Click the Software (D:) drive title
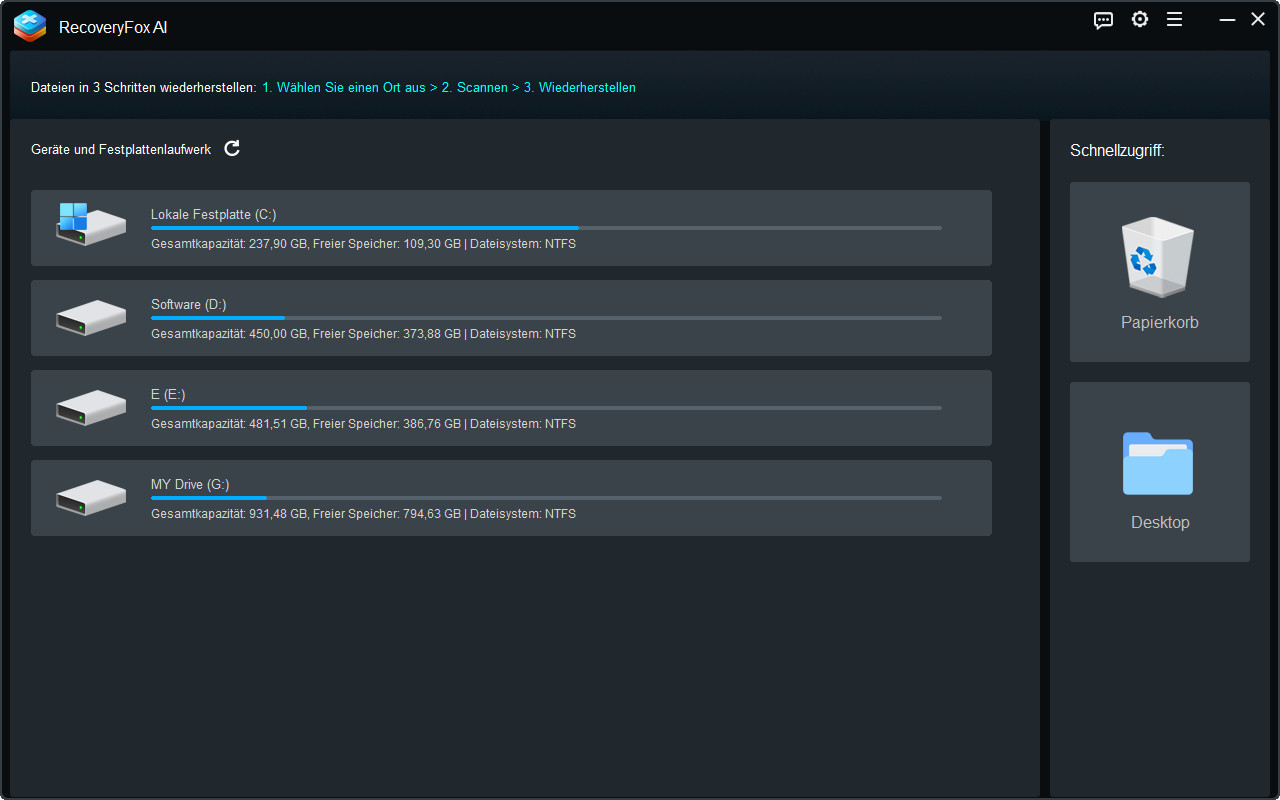The height and width of the screenshot is (800, 1280). pos(188,304)
